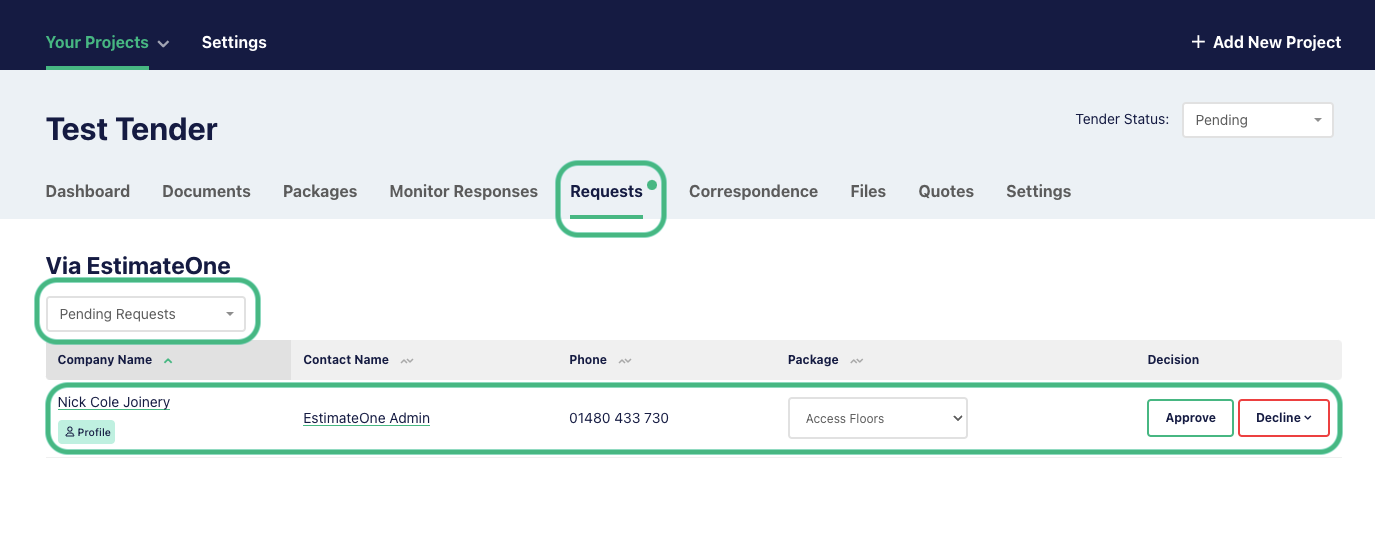Viewport: 1375px width, 549px height.
Task: Switch to the Documents tab
Action: pyautogui.click(x=206, y=191)
